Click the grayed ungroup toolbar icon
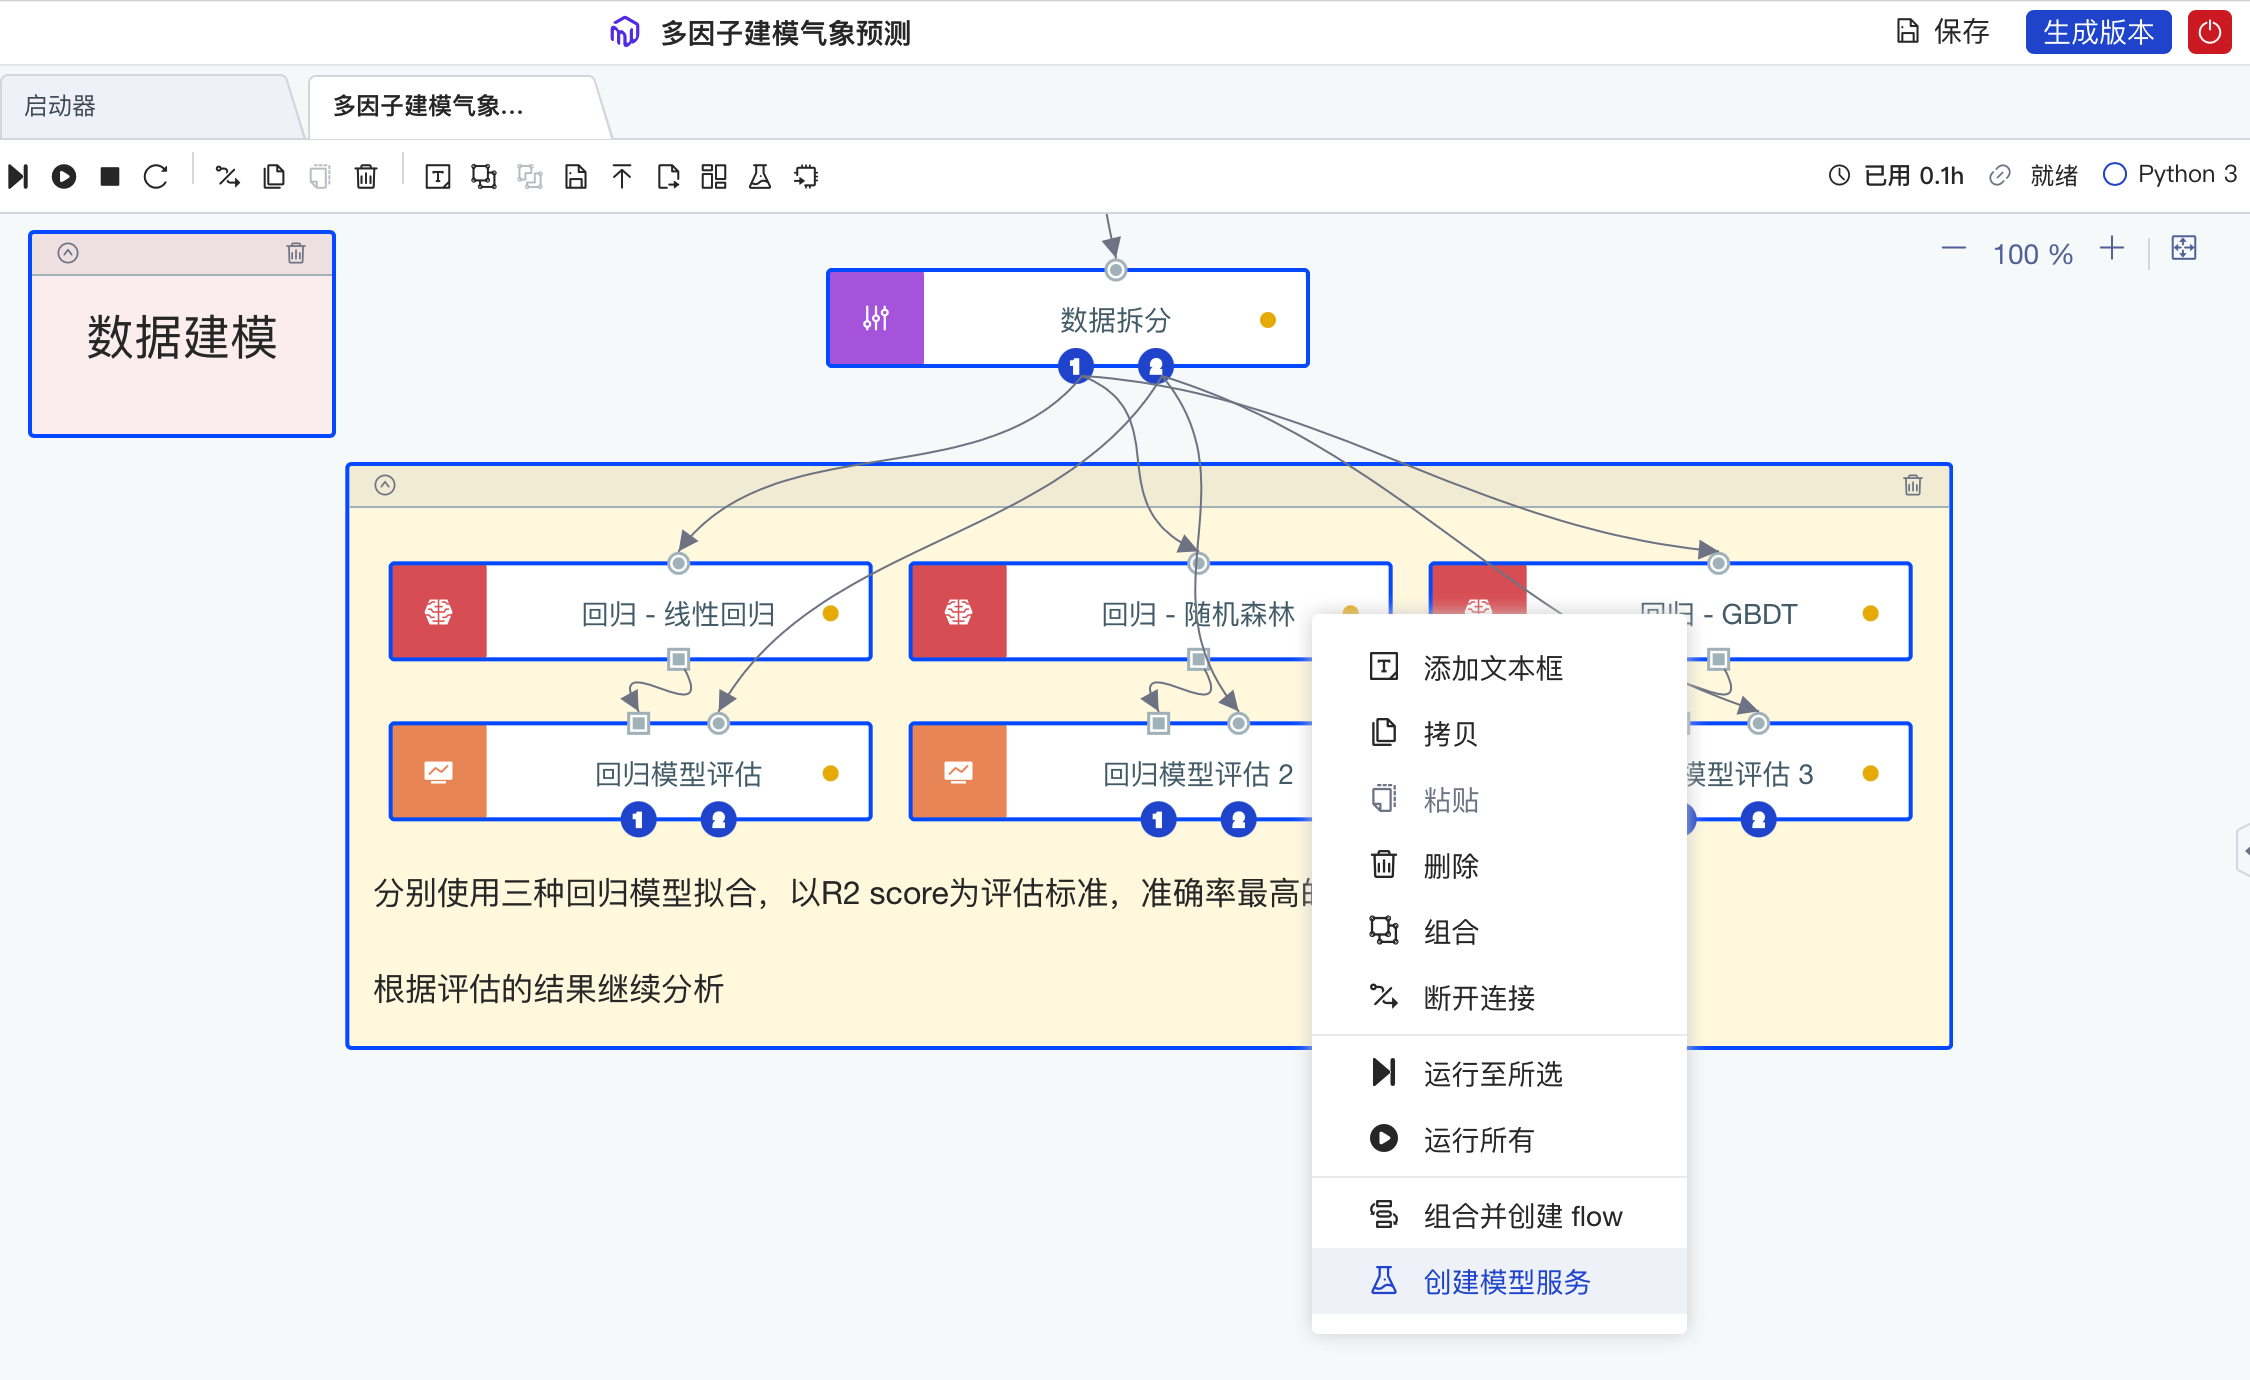The height and width of the screenshot is (1380, 2250). (x=530, y=177)
